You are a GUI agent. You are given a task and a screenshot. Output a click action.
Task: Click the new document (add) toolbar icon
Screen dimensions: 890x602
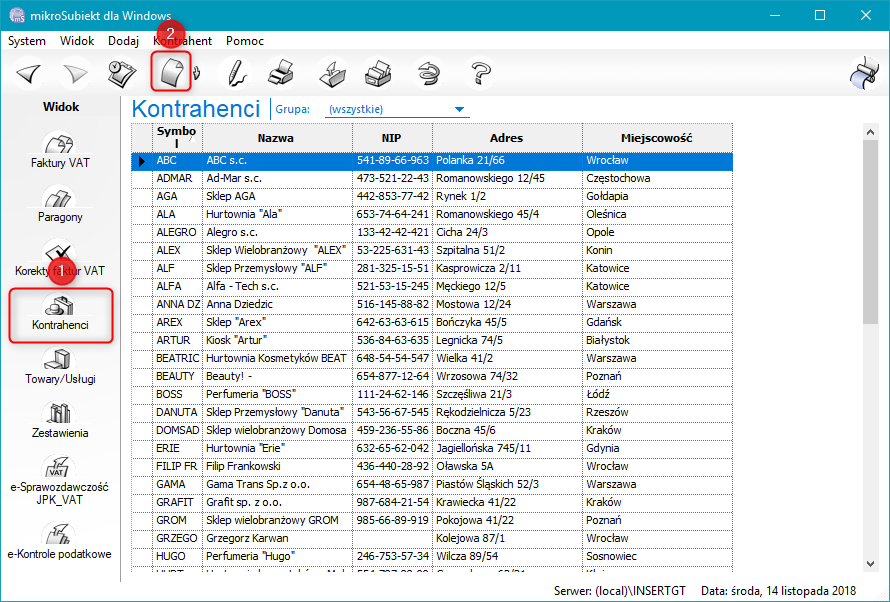[x=171, y=72]
